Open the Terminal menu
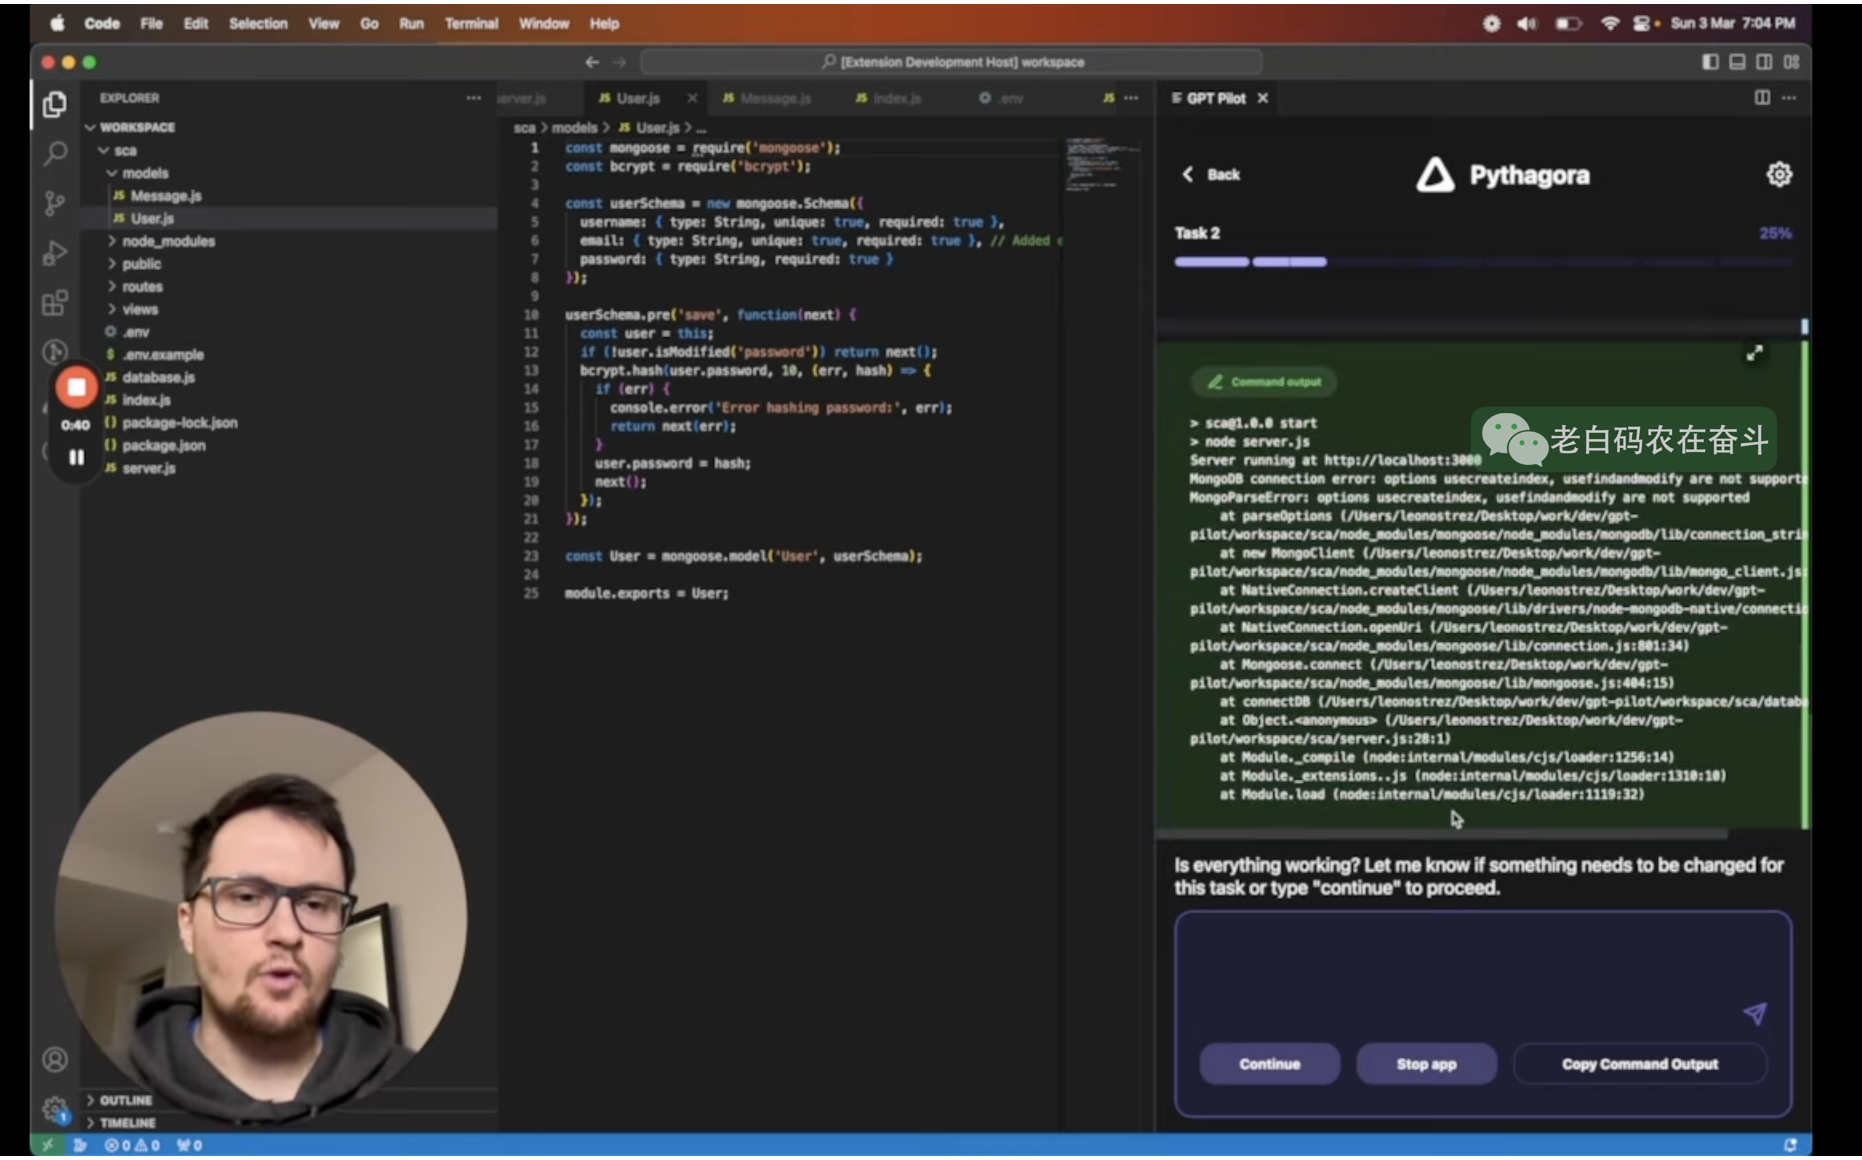Screen dimensions: 1862x1160 coord(471,23)
